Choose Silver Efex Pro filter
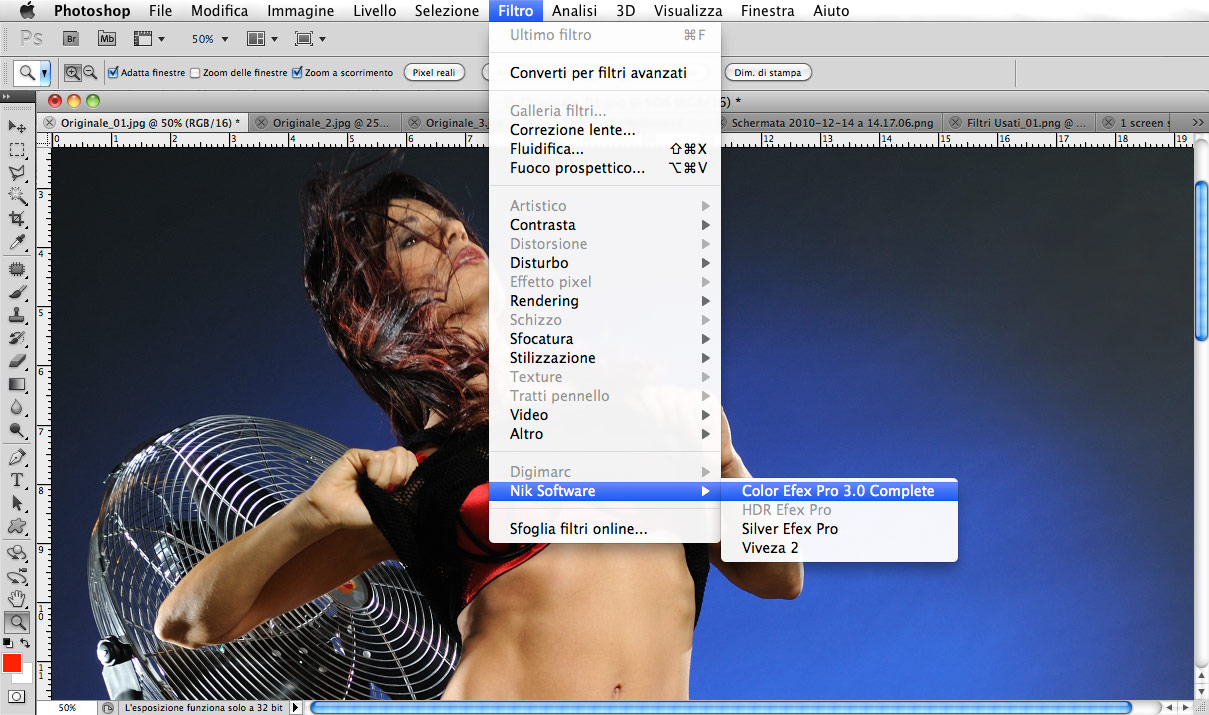1209x715 pixels. [839, 529]
